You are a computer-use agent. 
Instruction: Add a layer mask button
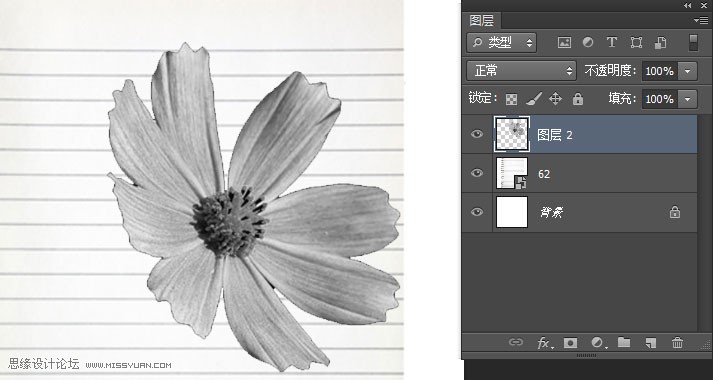pyautogui.click(x=570, y=343)
